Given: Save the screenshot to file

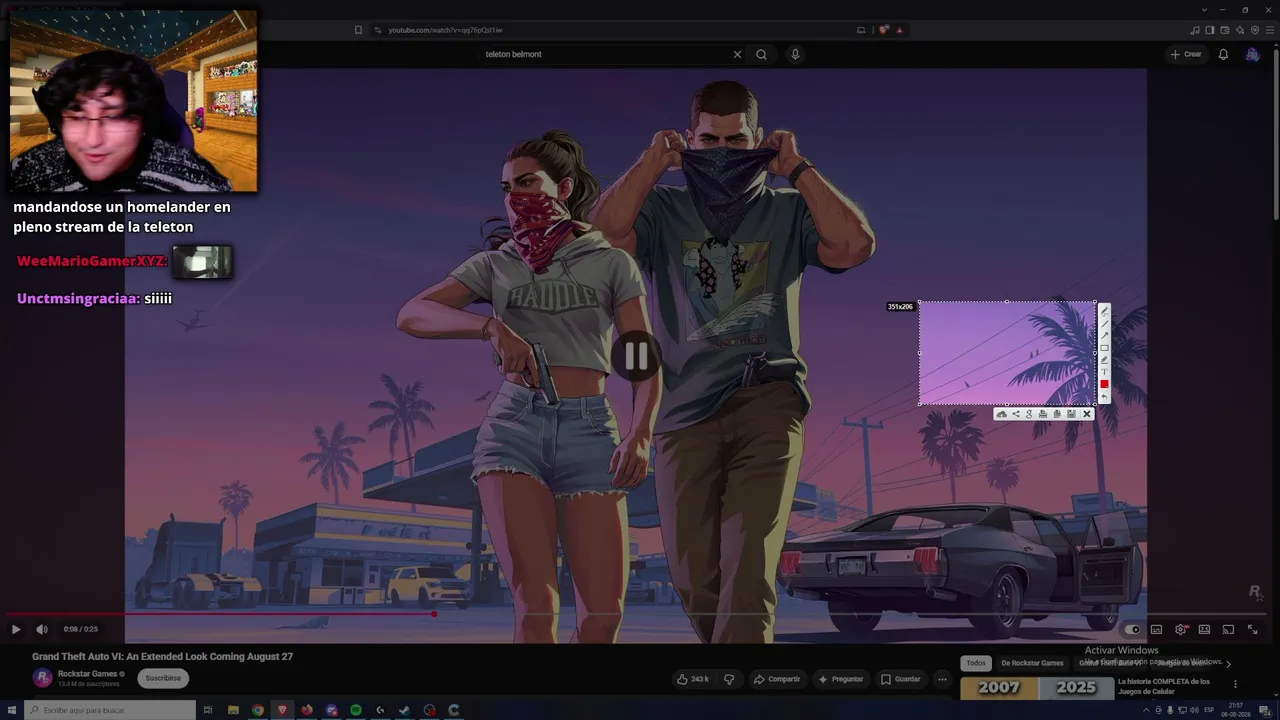Looking at the screenshot, I should (1071, 414).
